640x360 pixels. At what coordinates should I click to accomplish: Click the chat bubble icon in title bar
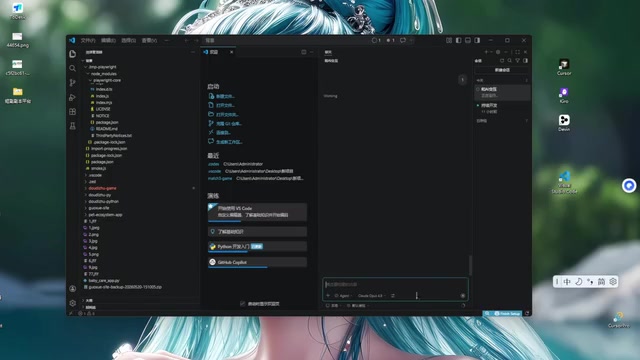pyautogui.click(x=403, y=40)
